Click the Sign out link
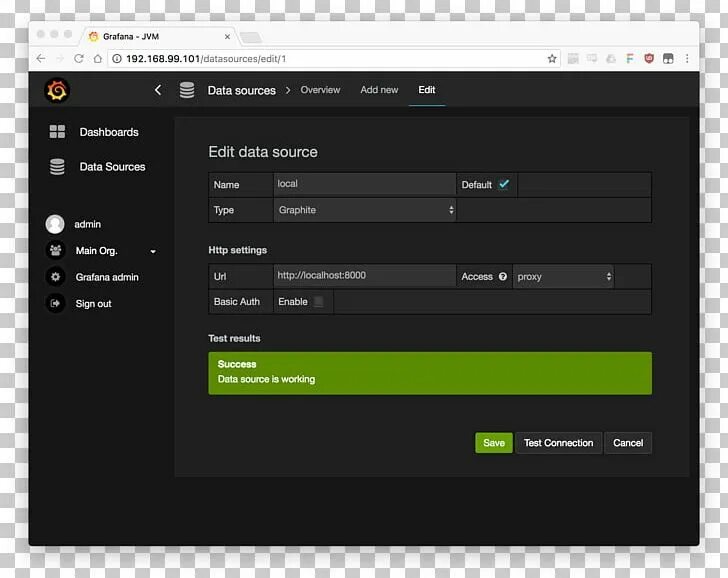Viewport: 728px width, 578px height. pyautogui.click(x=93, y=304)
